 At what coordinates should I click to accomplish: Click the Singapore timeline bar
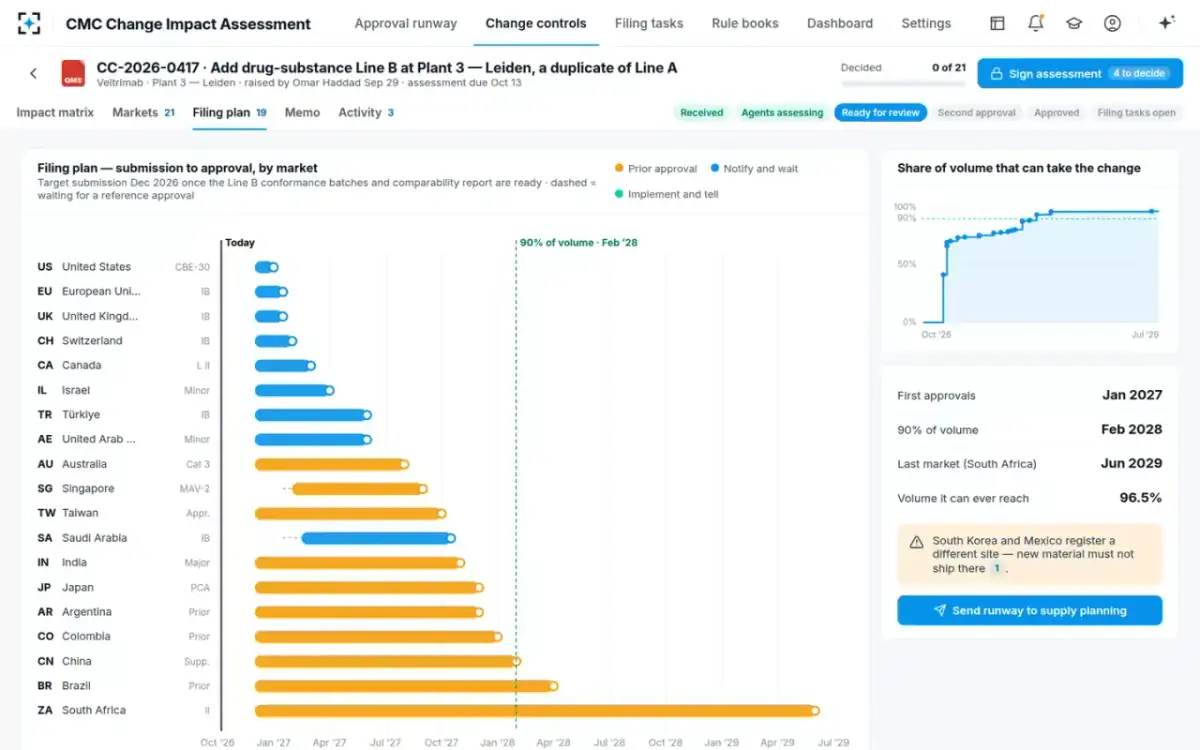pos(360,489)
